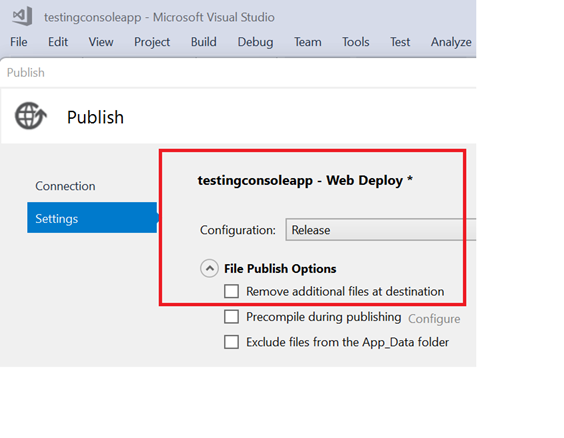
Task: Open the Analyze menu
Action: 451,42
